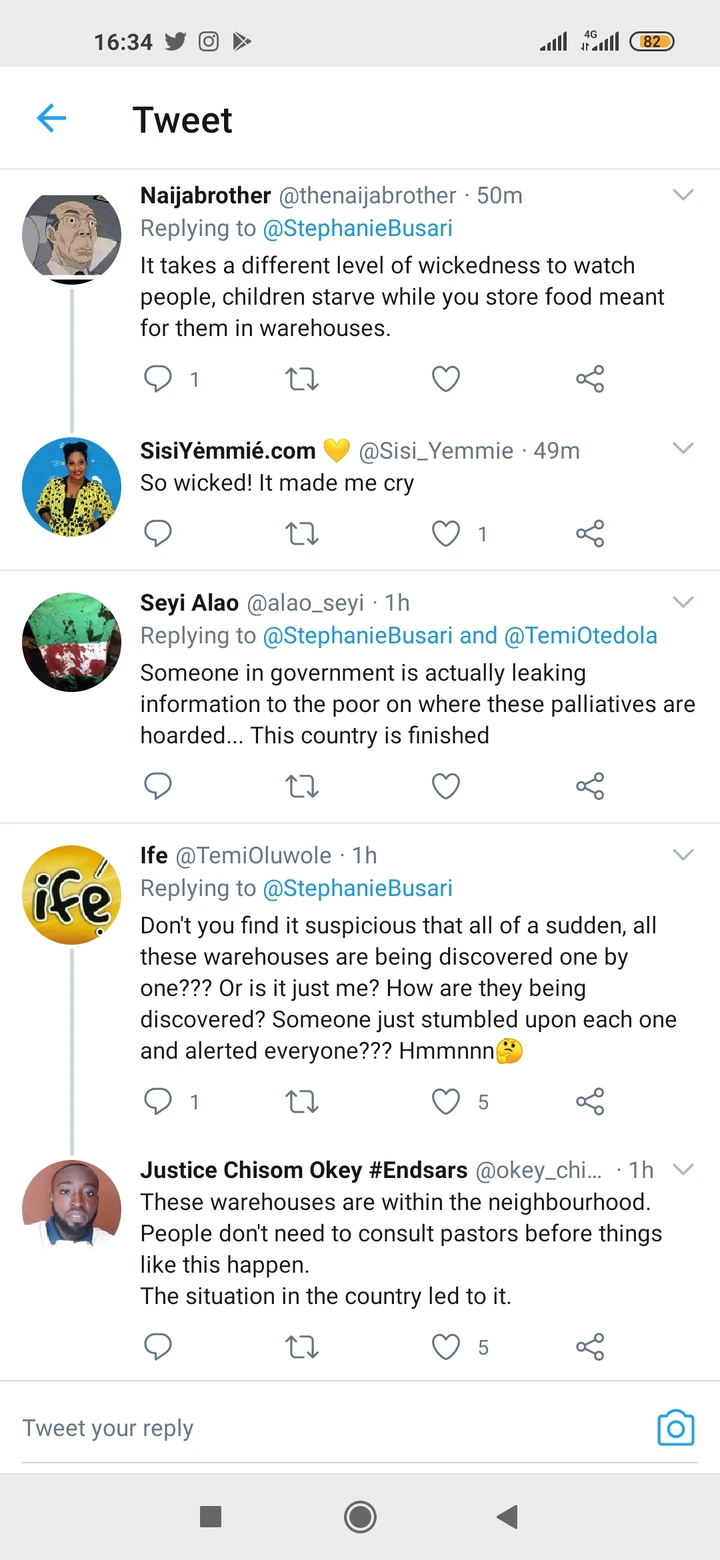This screenshot has height=1560, width=720.
Task: Share Seyi Alao's tweet
Action: 590,787
